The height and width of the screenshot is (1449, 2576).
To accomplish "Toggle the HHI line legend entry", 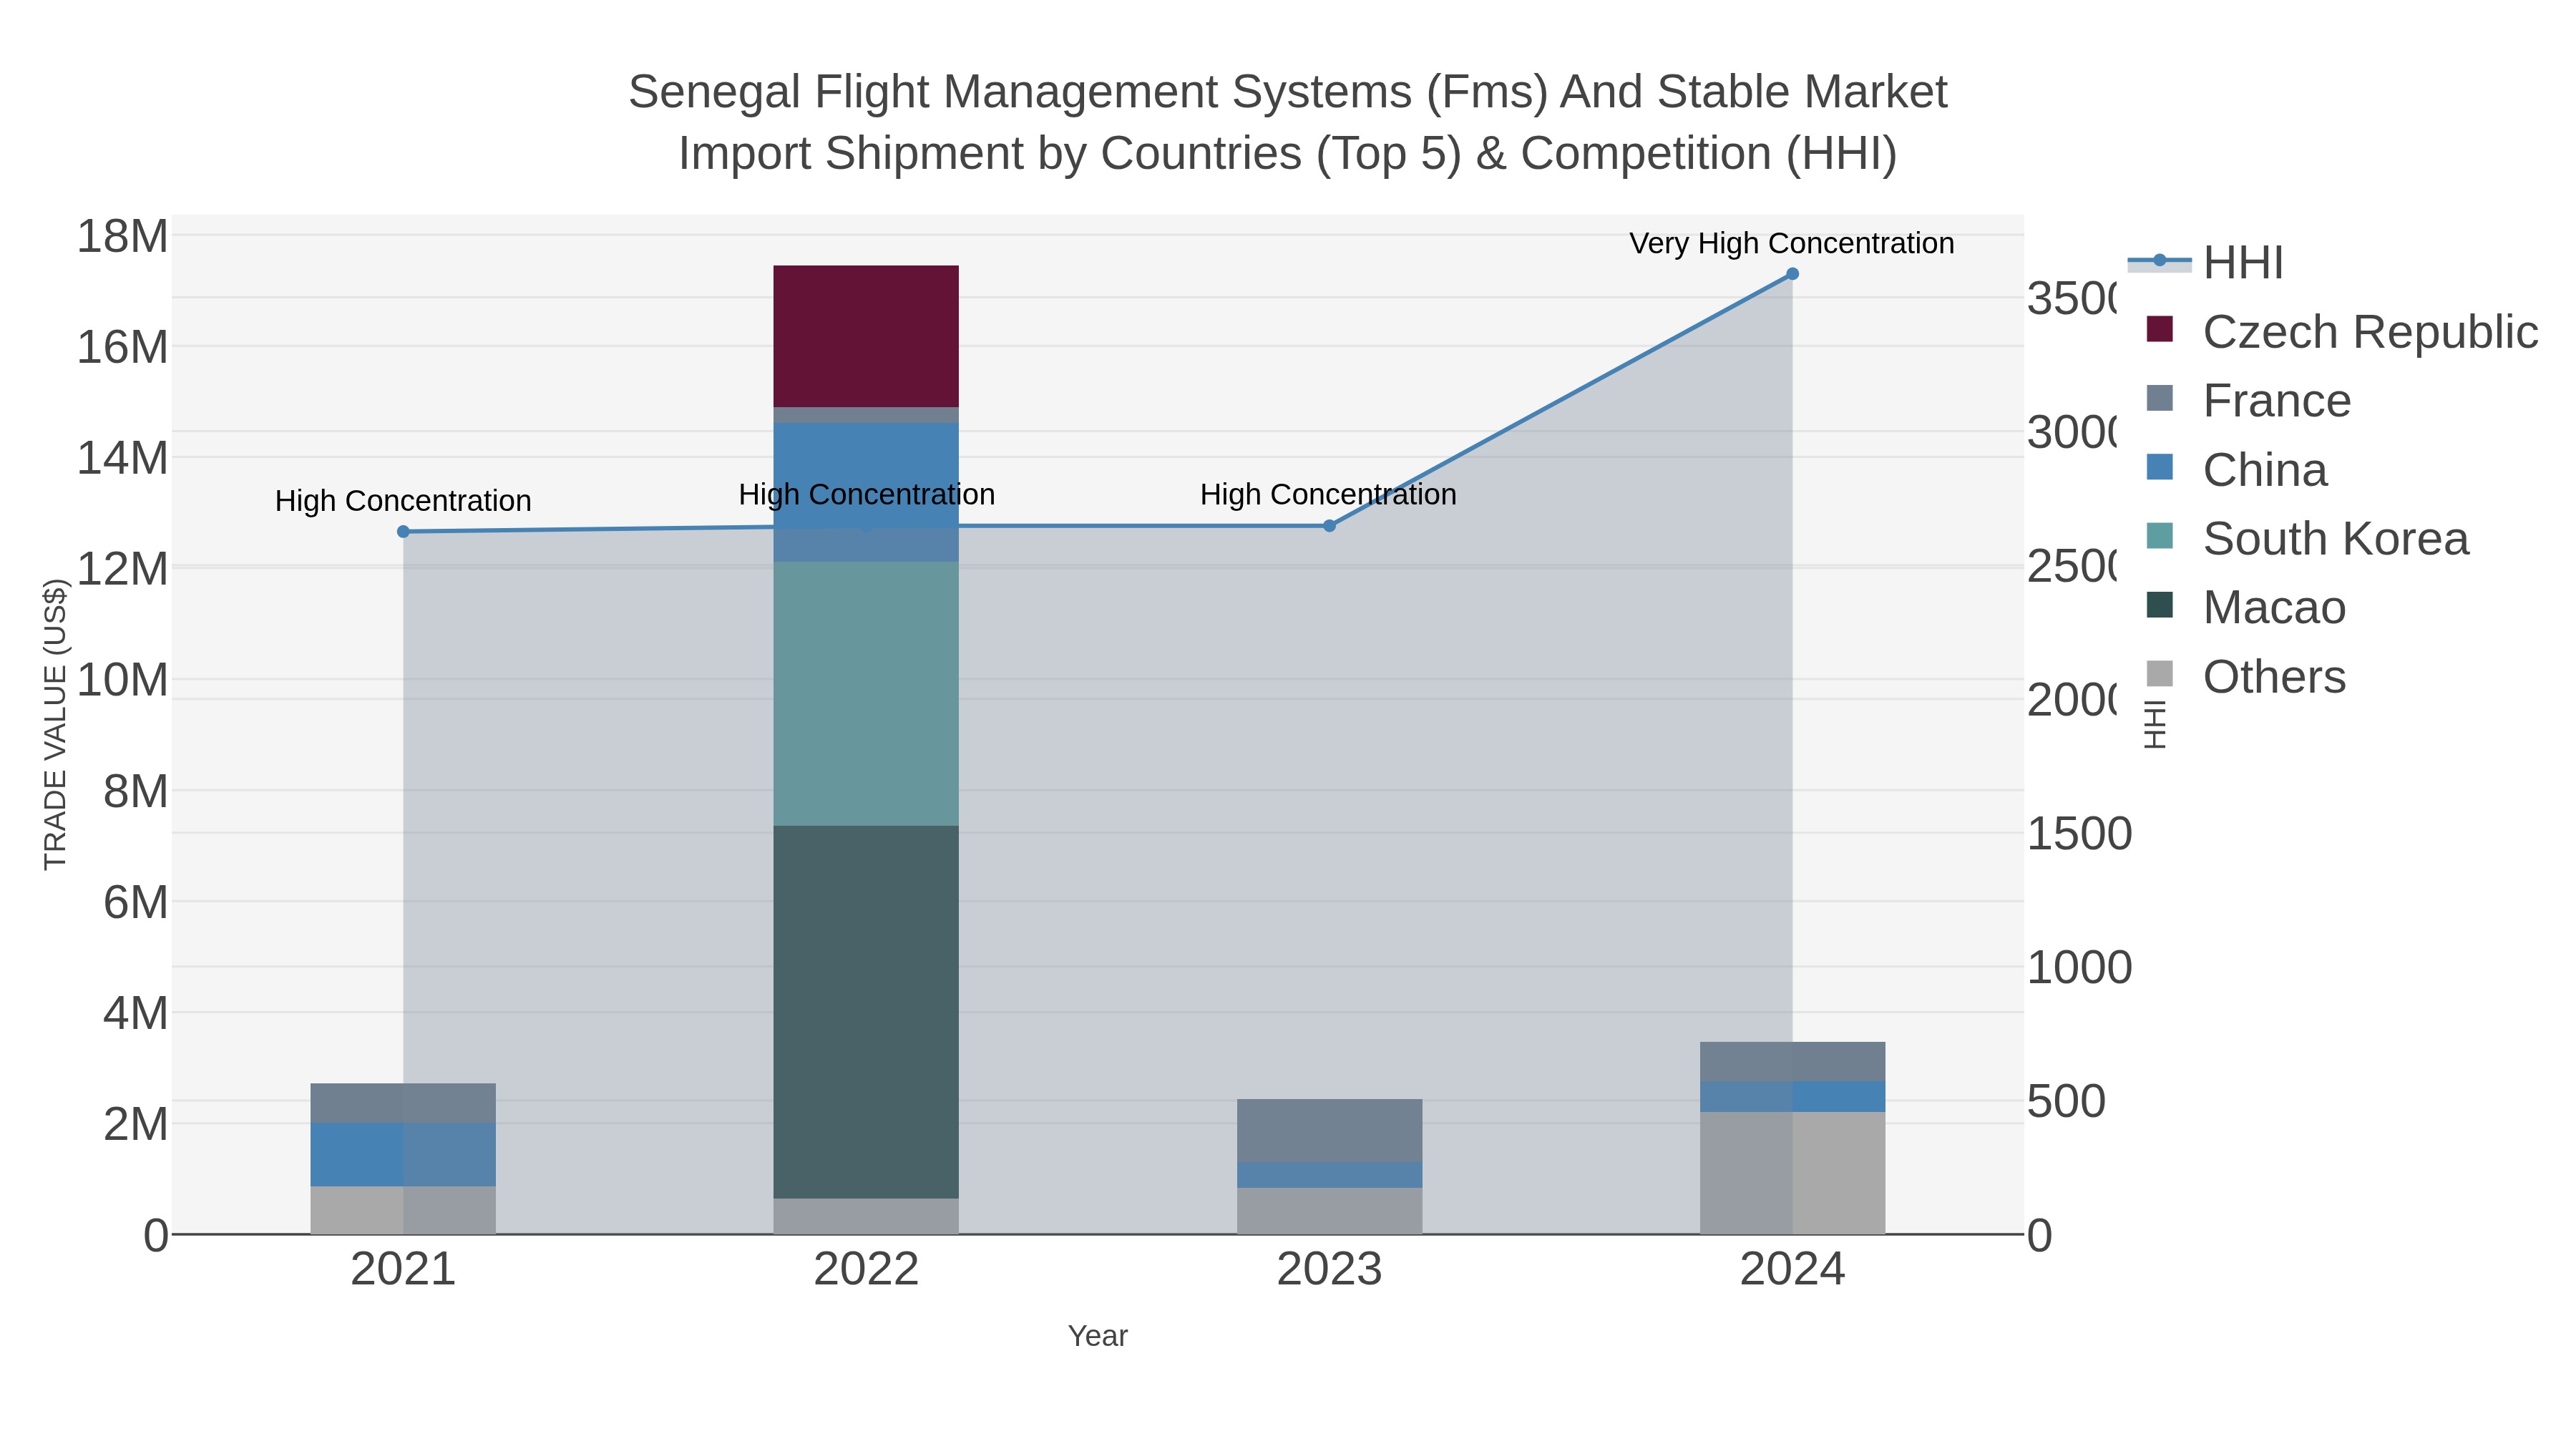I will tap(2206, 263).
